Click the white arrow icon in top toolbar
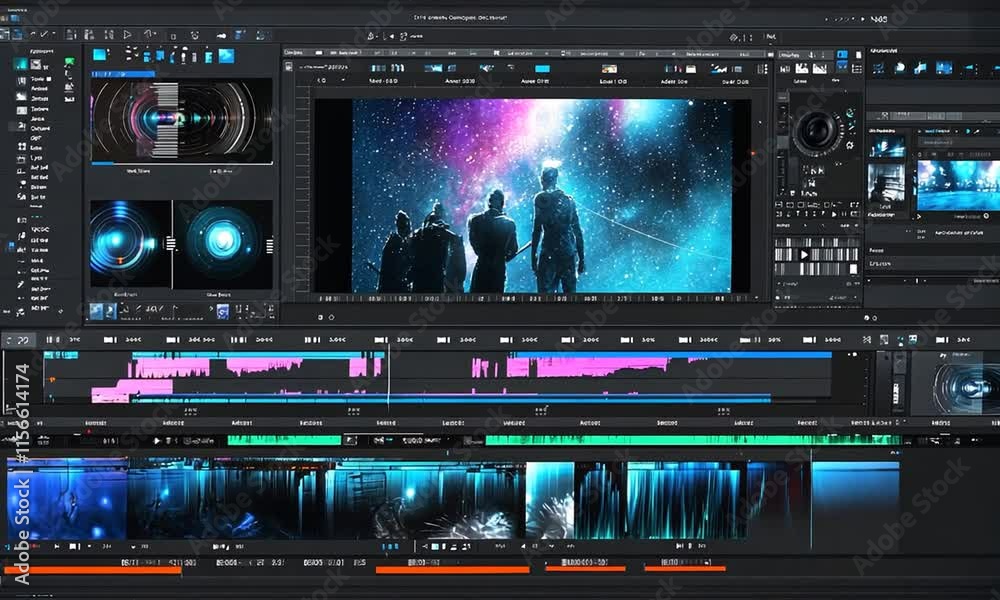The image size is (1000, 600). (221, 36)
